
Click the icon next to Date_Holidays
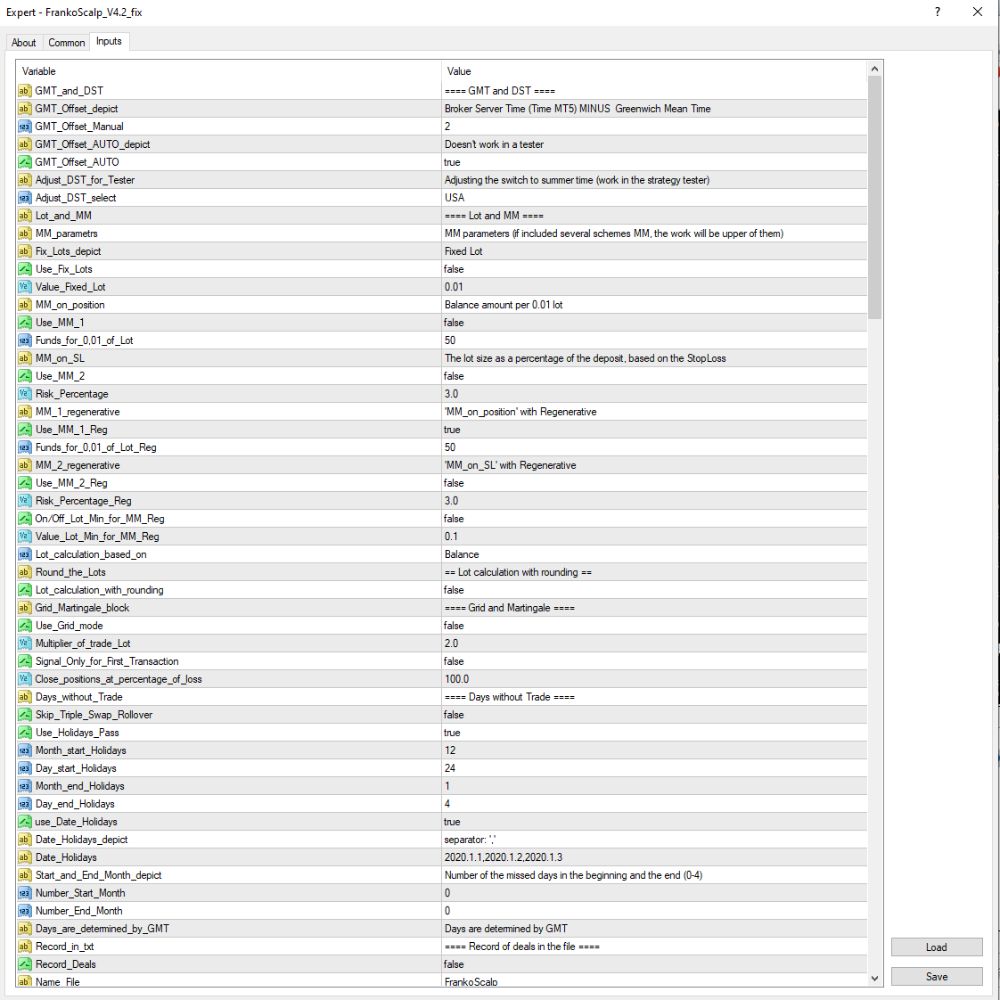pos(25,858)
